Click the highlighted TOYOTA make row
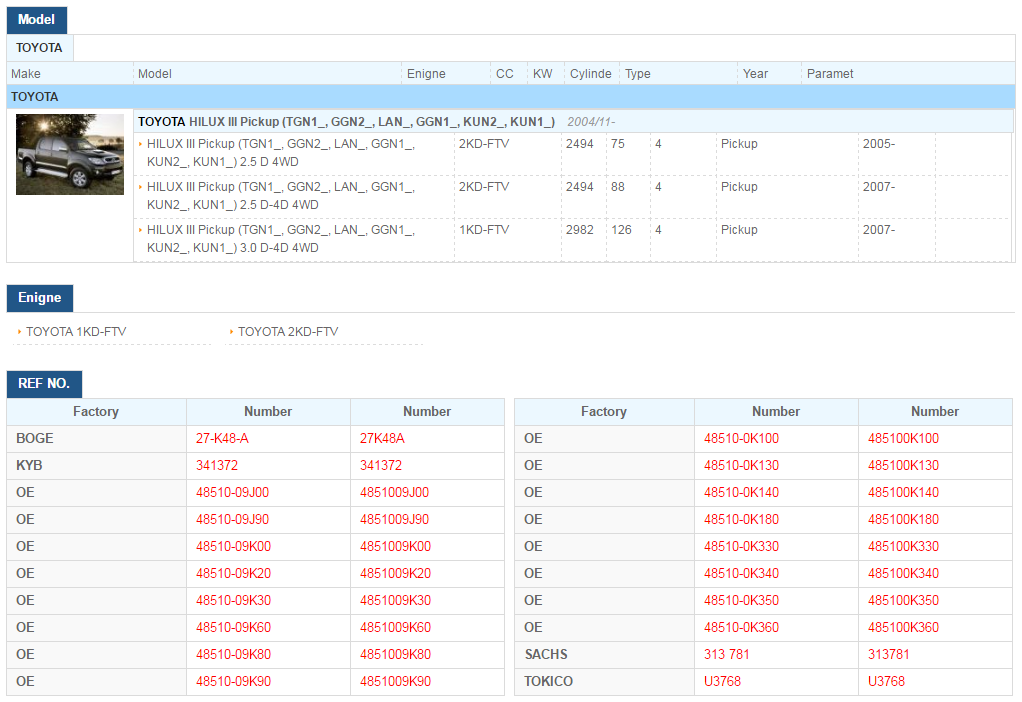Viewport: 1022px width, 702px height. (511, 97)
